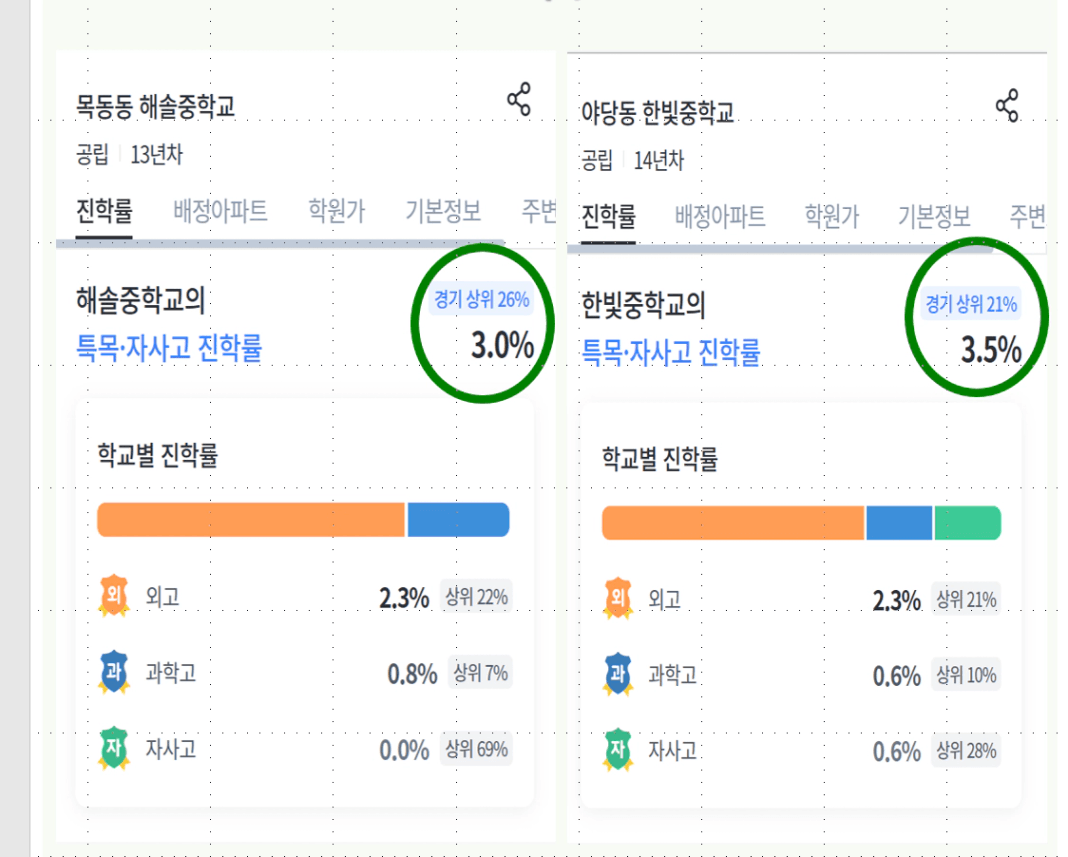Click green 자사고 badge in 해솔중학교 card
This screenshot has width=1068, height=857.
tap(114, 748)
